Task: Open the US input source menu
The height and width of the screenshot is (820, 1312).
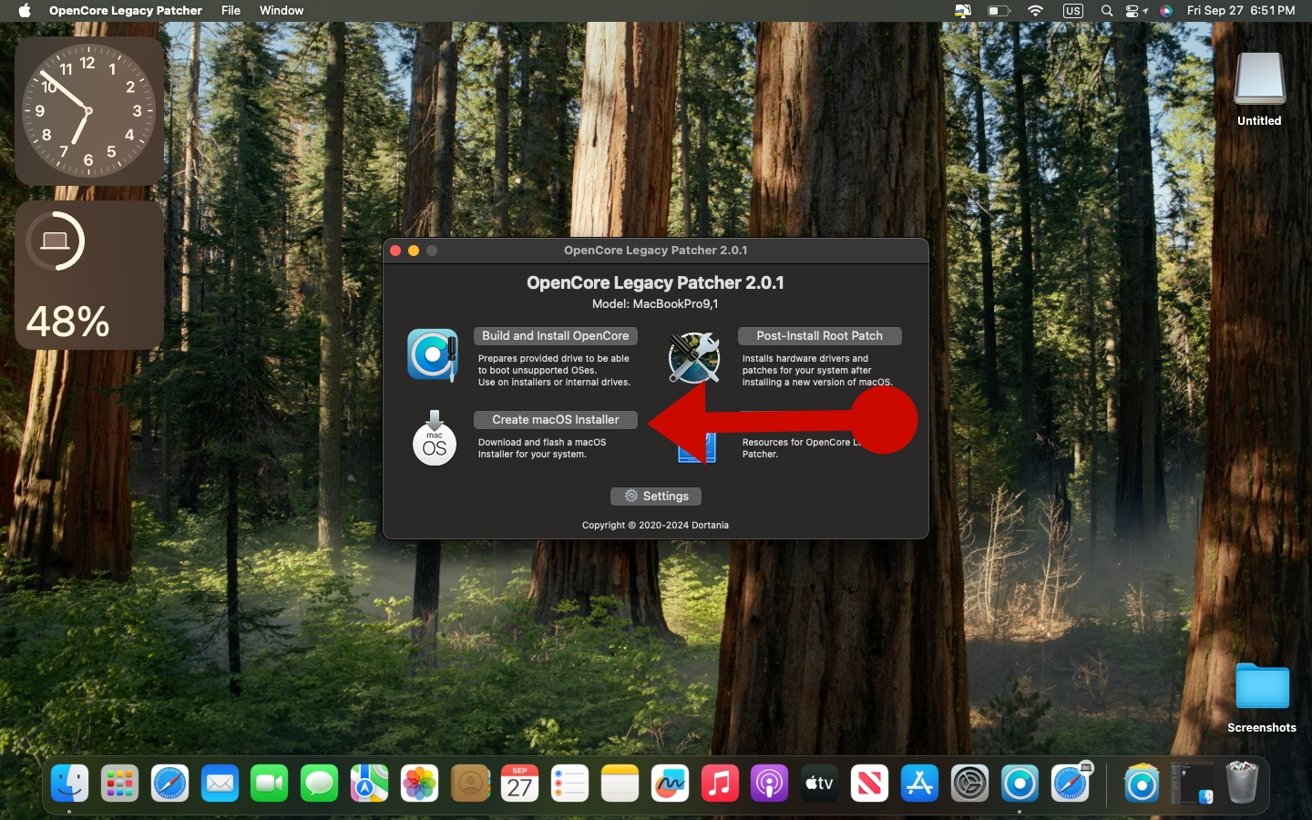Action: (1073, 10)
